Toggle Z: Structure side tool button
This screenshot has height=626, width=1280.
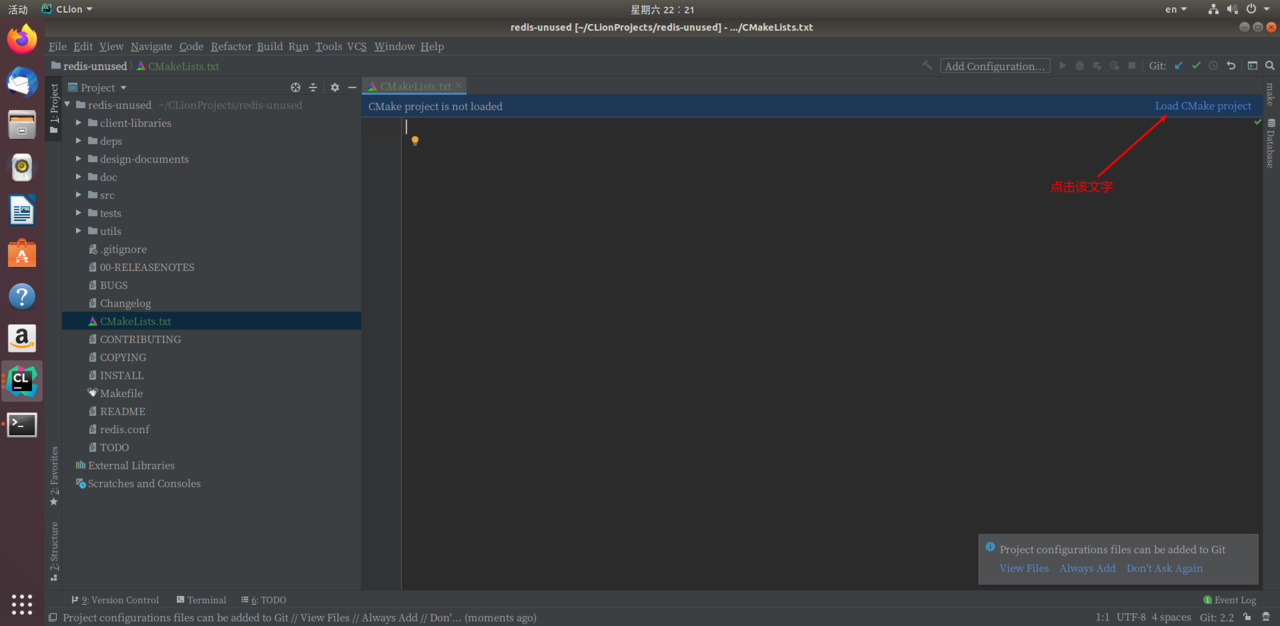coord(54,551)
